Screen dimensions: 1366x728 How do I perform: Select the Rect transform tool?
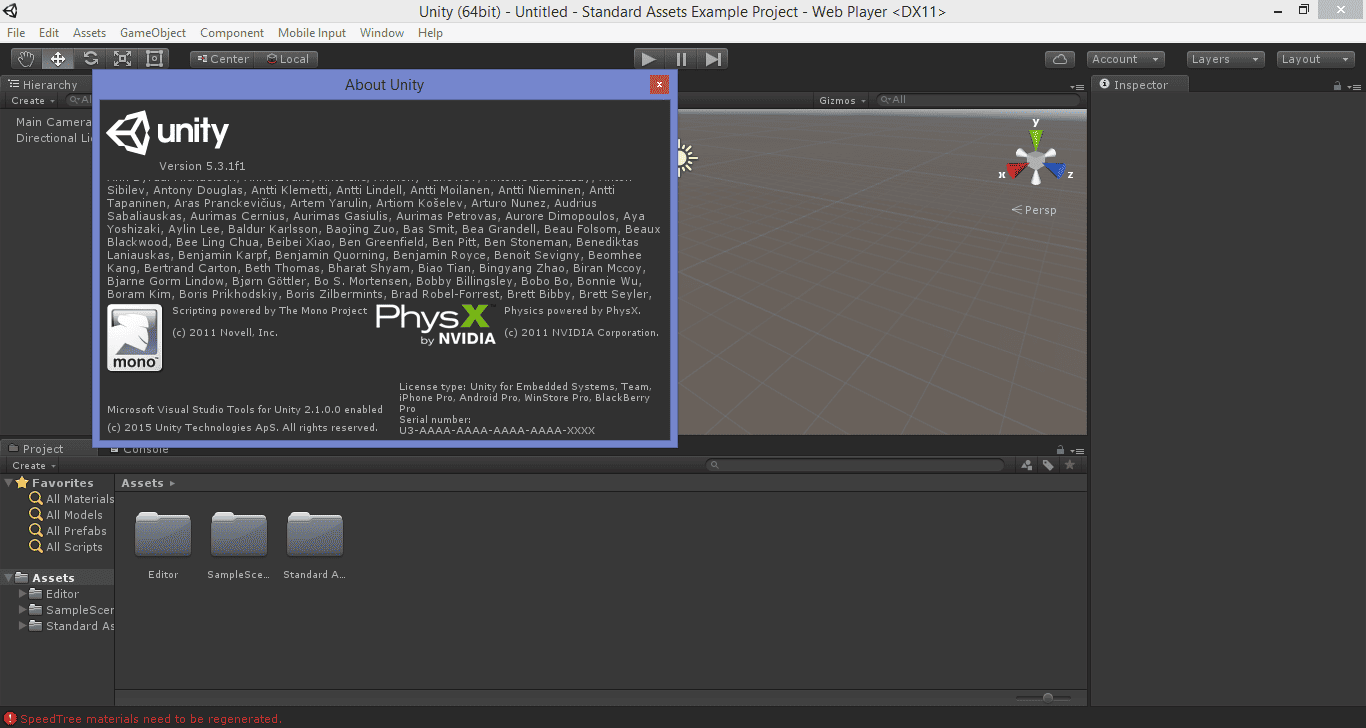(x=155, y=59)
